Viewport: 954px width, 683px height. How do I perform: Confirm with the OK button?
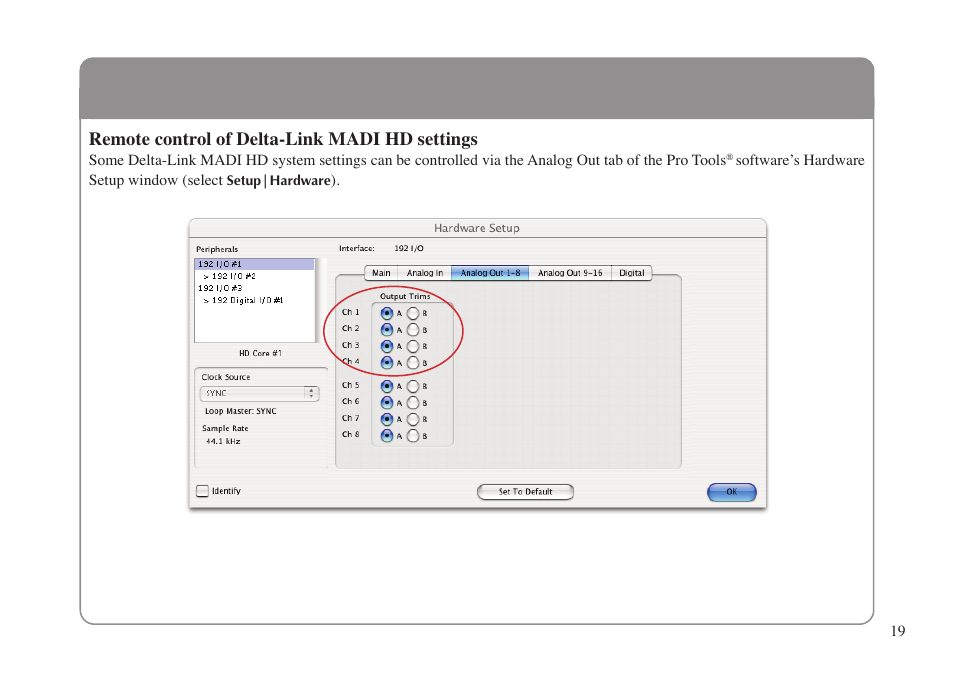coord(731,491)
